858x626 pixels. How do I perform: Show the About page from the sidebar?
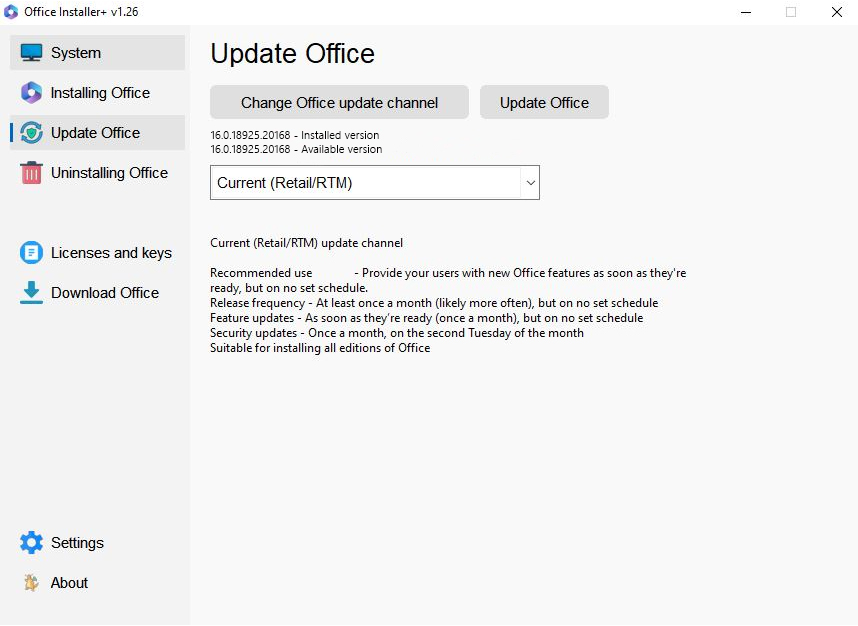pos(97,583)
